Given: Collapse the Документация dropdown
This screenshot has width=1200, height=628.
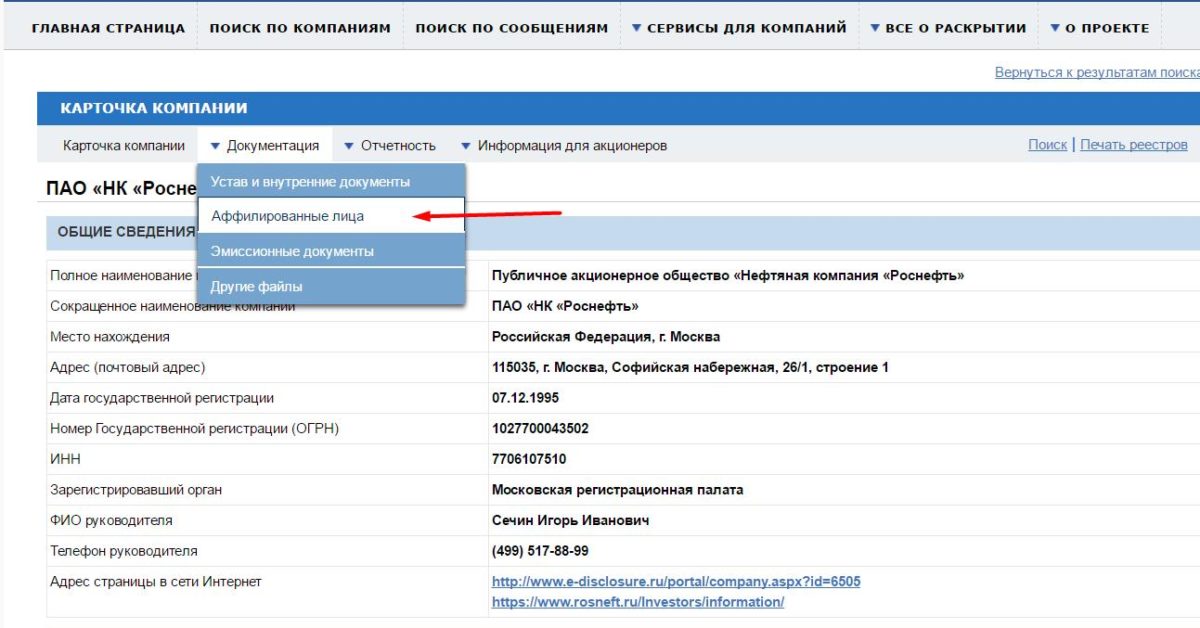Looking at the screenshot, I should click(x=265, y=146).
